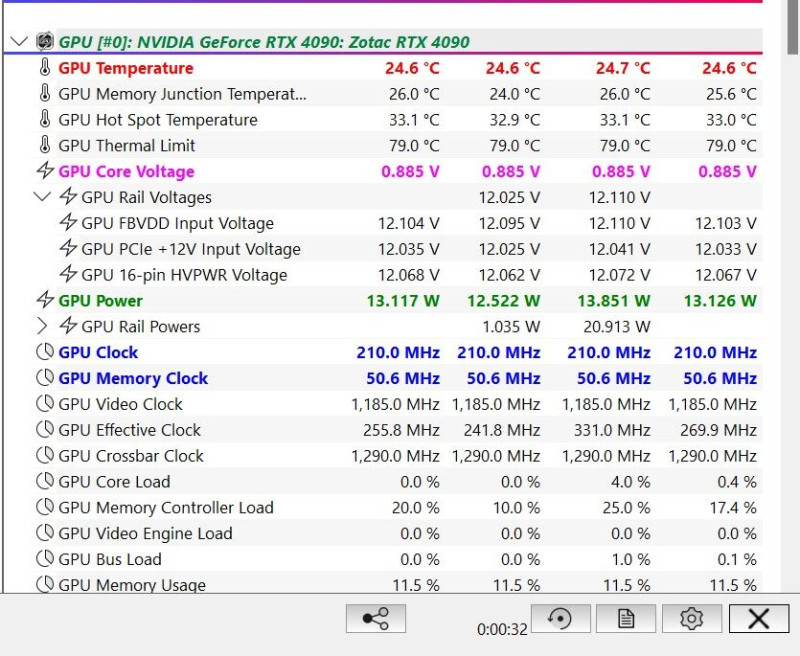Select the GPU Video Clock row label

120,405
